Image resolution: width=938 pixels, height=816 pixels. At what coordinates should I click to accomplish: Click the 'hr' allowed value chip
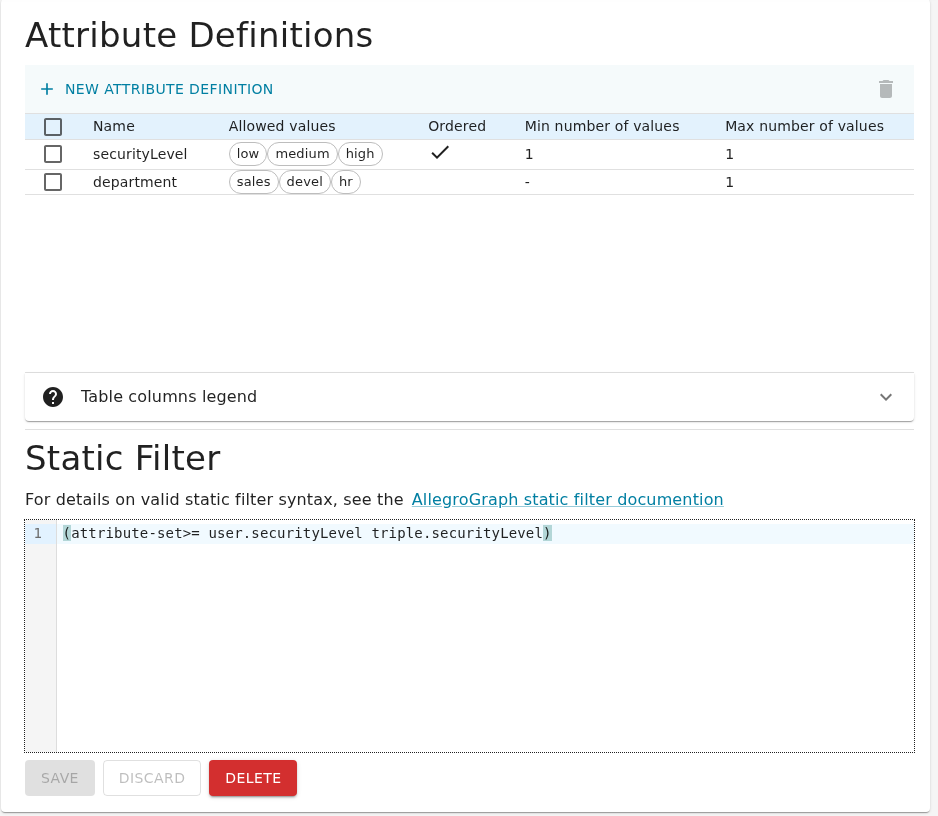346,182
